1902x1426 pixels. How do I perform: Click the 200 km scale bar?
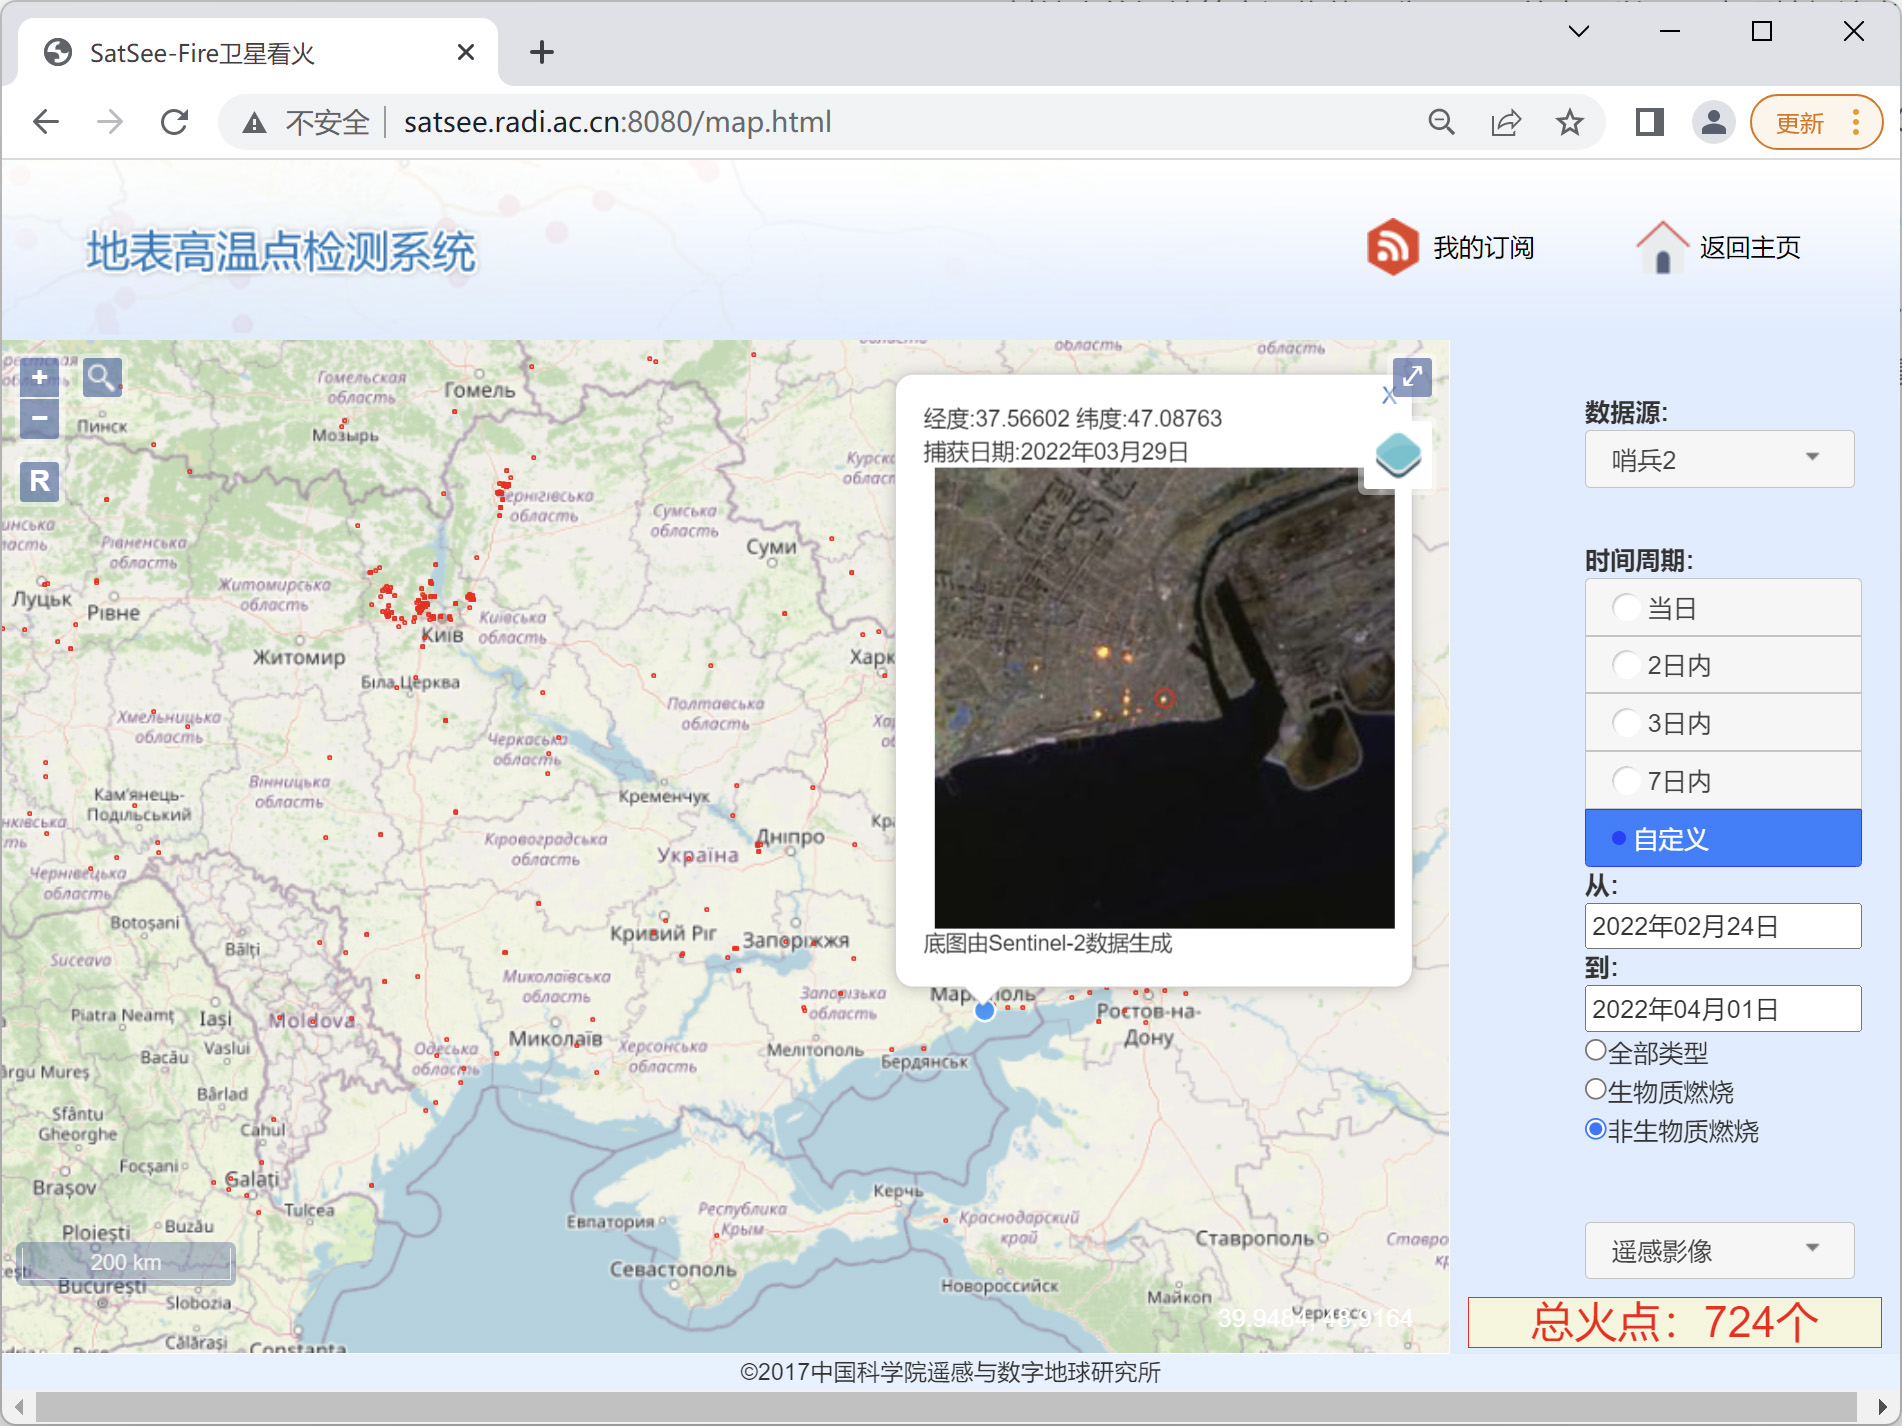pos(126,1262)
